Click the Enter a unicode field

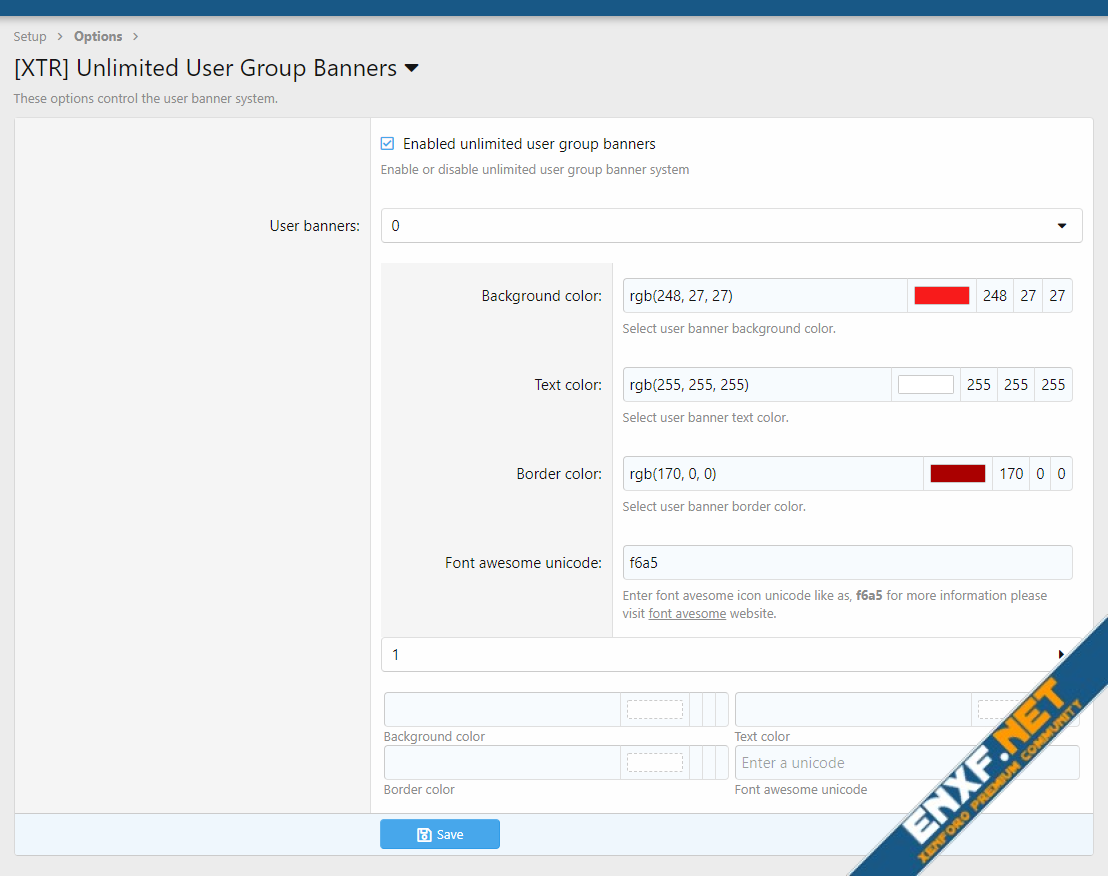tap(906, 763)
